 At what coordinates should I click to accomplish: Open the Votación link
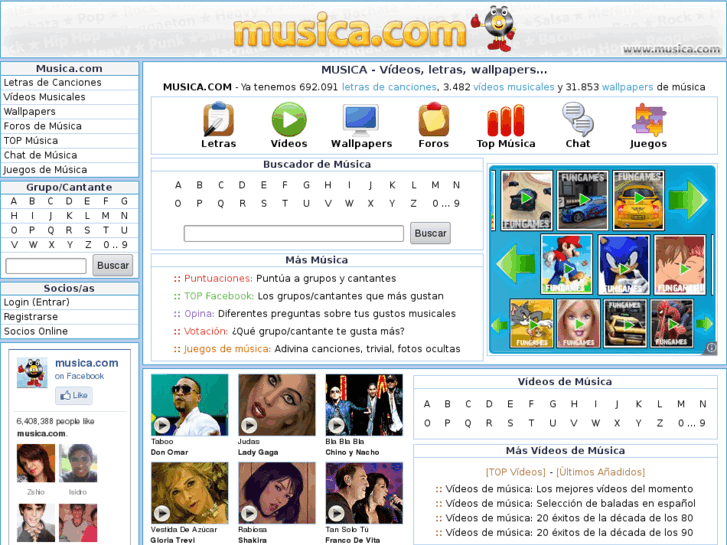[x=206, y=331]
